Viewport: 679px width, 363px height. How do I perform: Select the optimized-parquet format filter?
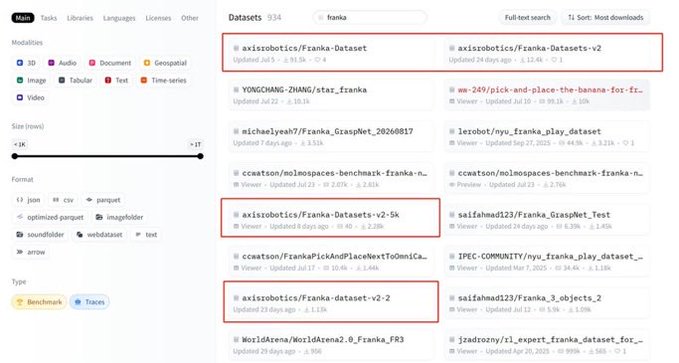[50, 217]
